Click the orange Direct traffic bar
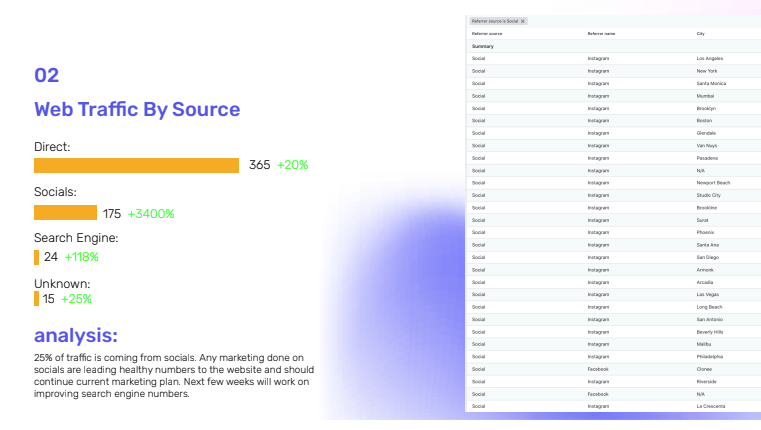The image size is (761, 430). [136, 165]
